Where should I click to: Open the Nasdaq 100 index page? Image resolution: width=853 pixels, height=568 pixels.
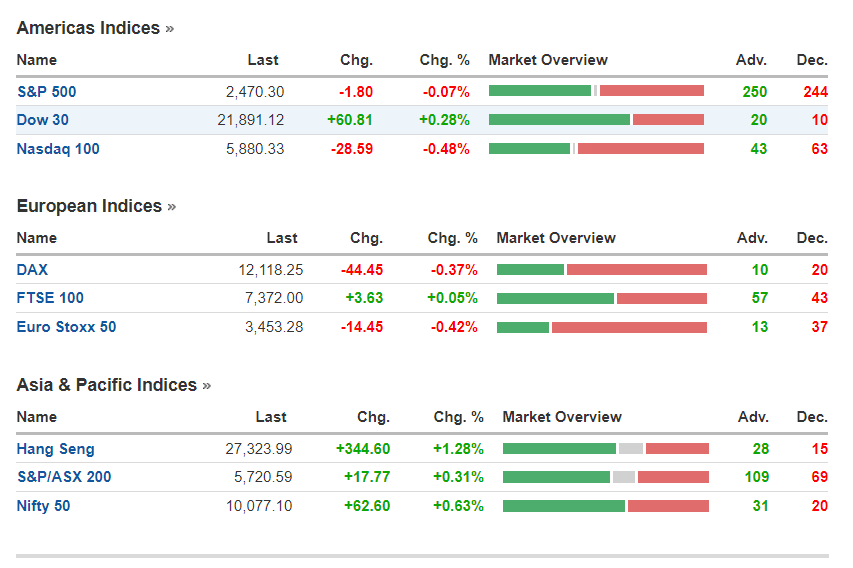tap(58, 149)
